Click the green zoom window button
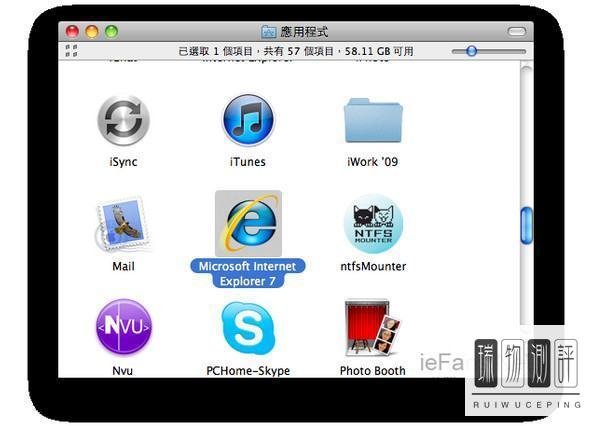This screenshot has height=426, width=595. tap(112, 31)
